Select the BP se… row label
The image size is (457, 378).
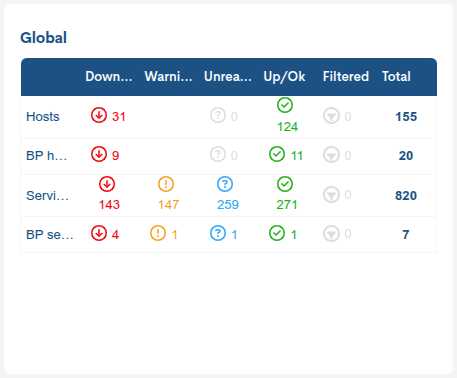pos(50,235)
